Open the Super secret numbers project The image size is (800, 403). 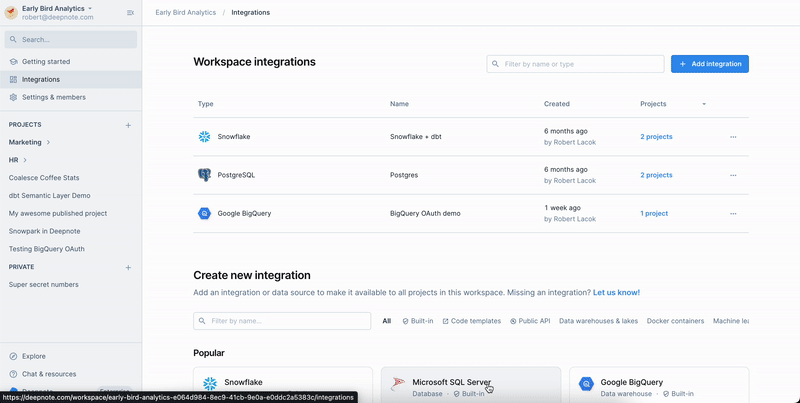pyautogui.click(x=43, y=285)
